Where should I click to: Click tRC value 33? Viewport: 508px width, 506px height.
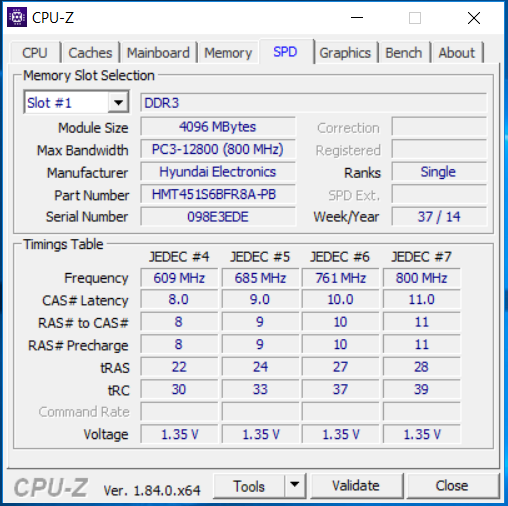pos(260,389)
